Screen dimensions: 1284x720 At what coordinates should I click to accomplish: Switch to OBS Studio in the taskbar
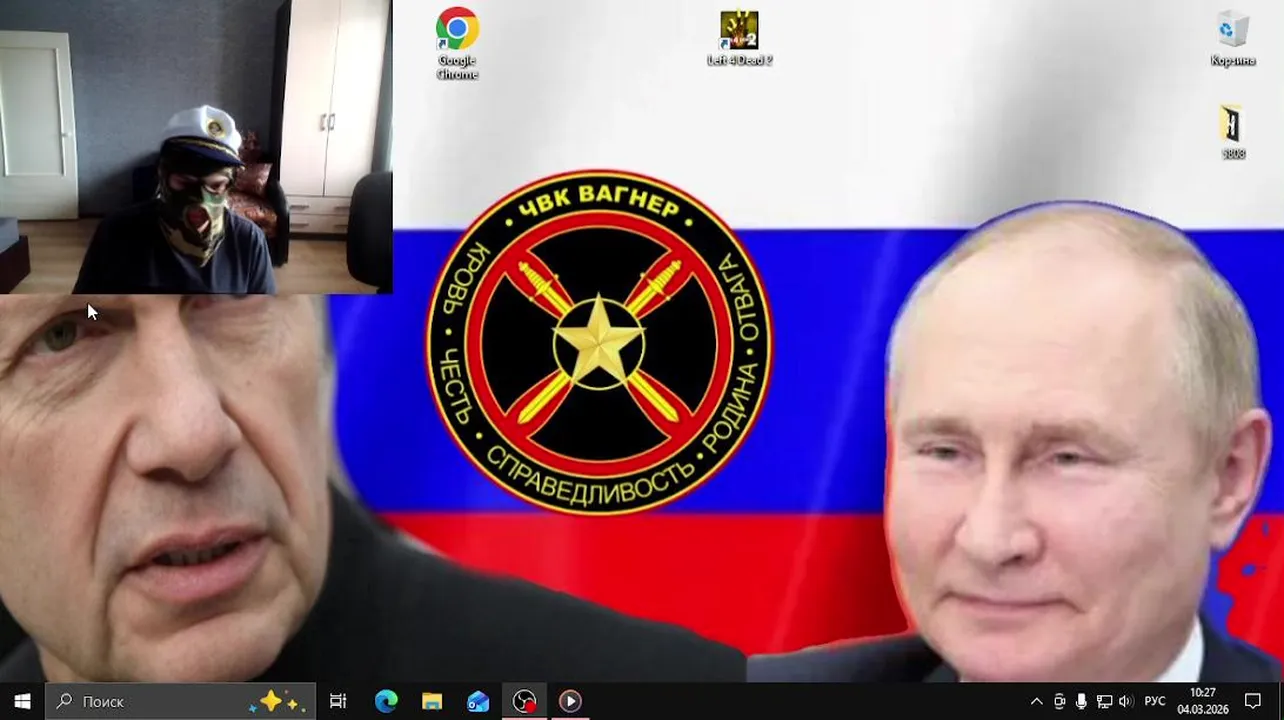coord(524,701)
